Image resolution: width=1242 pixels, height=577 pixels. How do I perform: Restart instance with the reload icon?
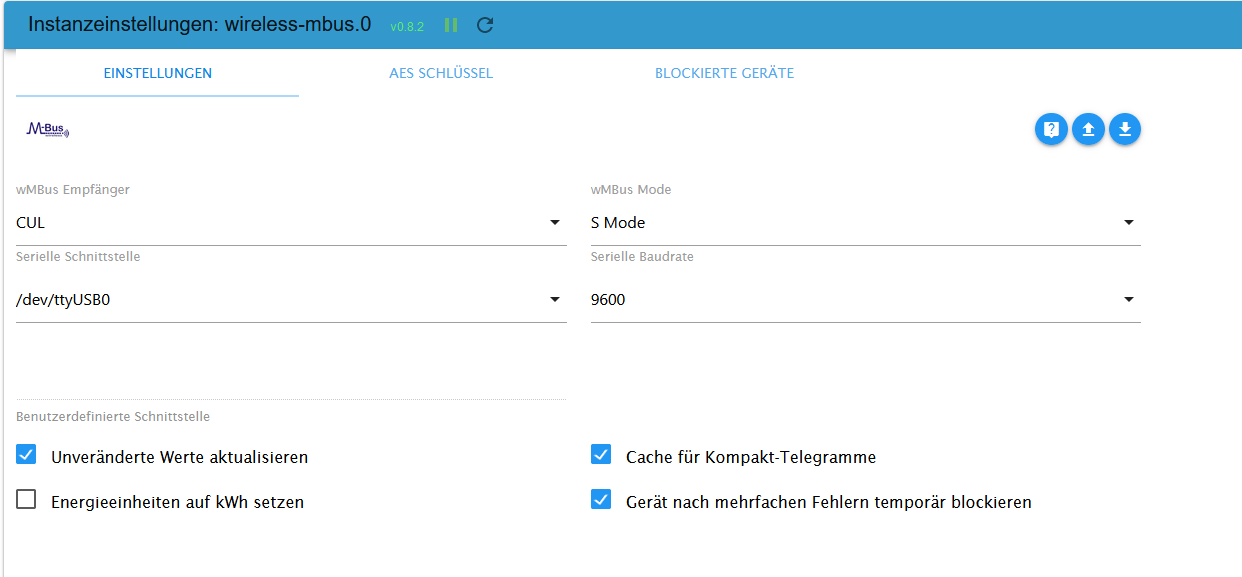point(485,25)
